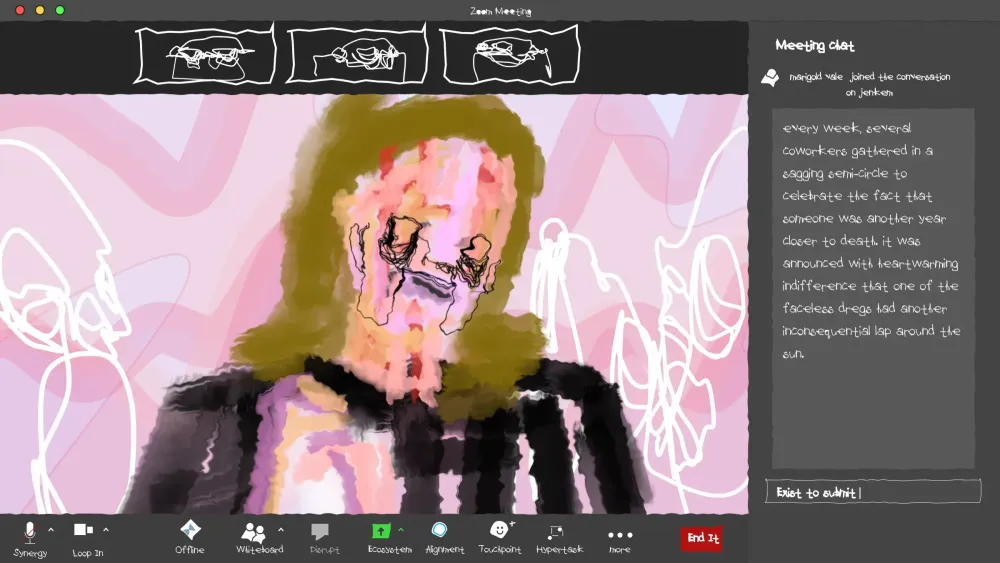Click the chat message starting 'every week, several'
This screenshot has height=563, width=1000.
coord(873,241)
